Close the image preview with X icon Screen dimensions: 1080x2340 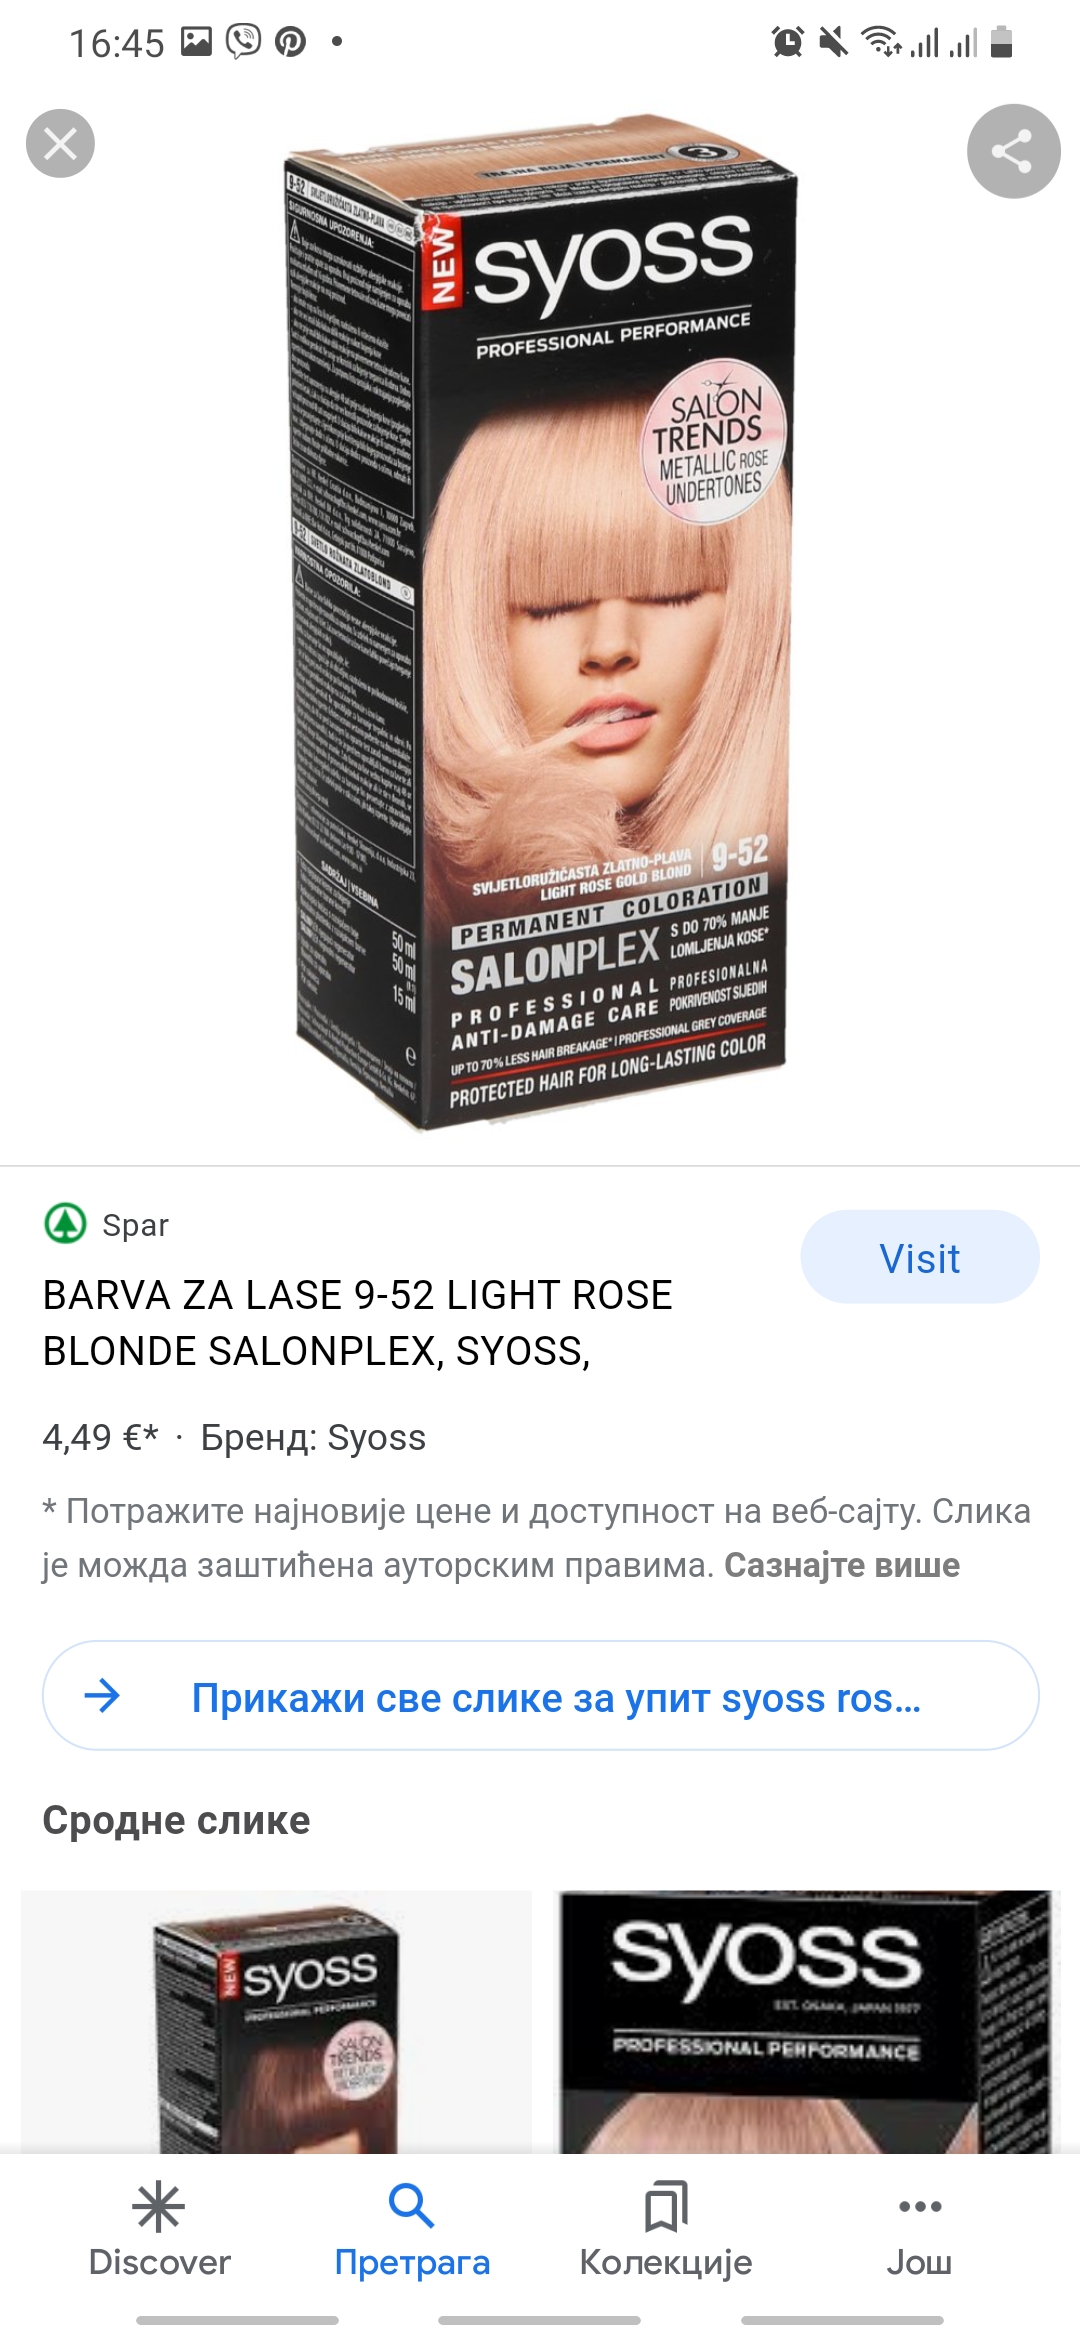coord(60,144)
